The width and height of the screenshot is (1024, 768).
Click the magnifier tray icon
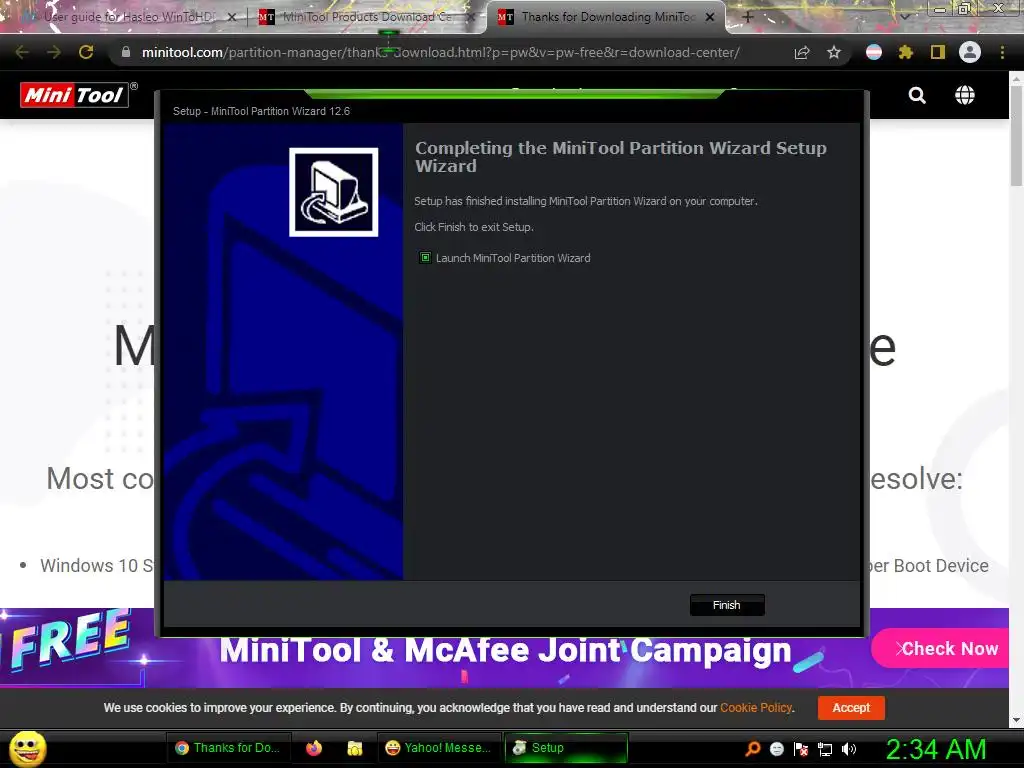pyautogui.click(x=752, y=749)
